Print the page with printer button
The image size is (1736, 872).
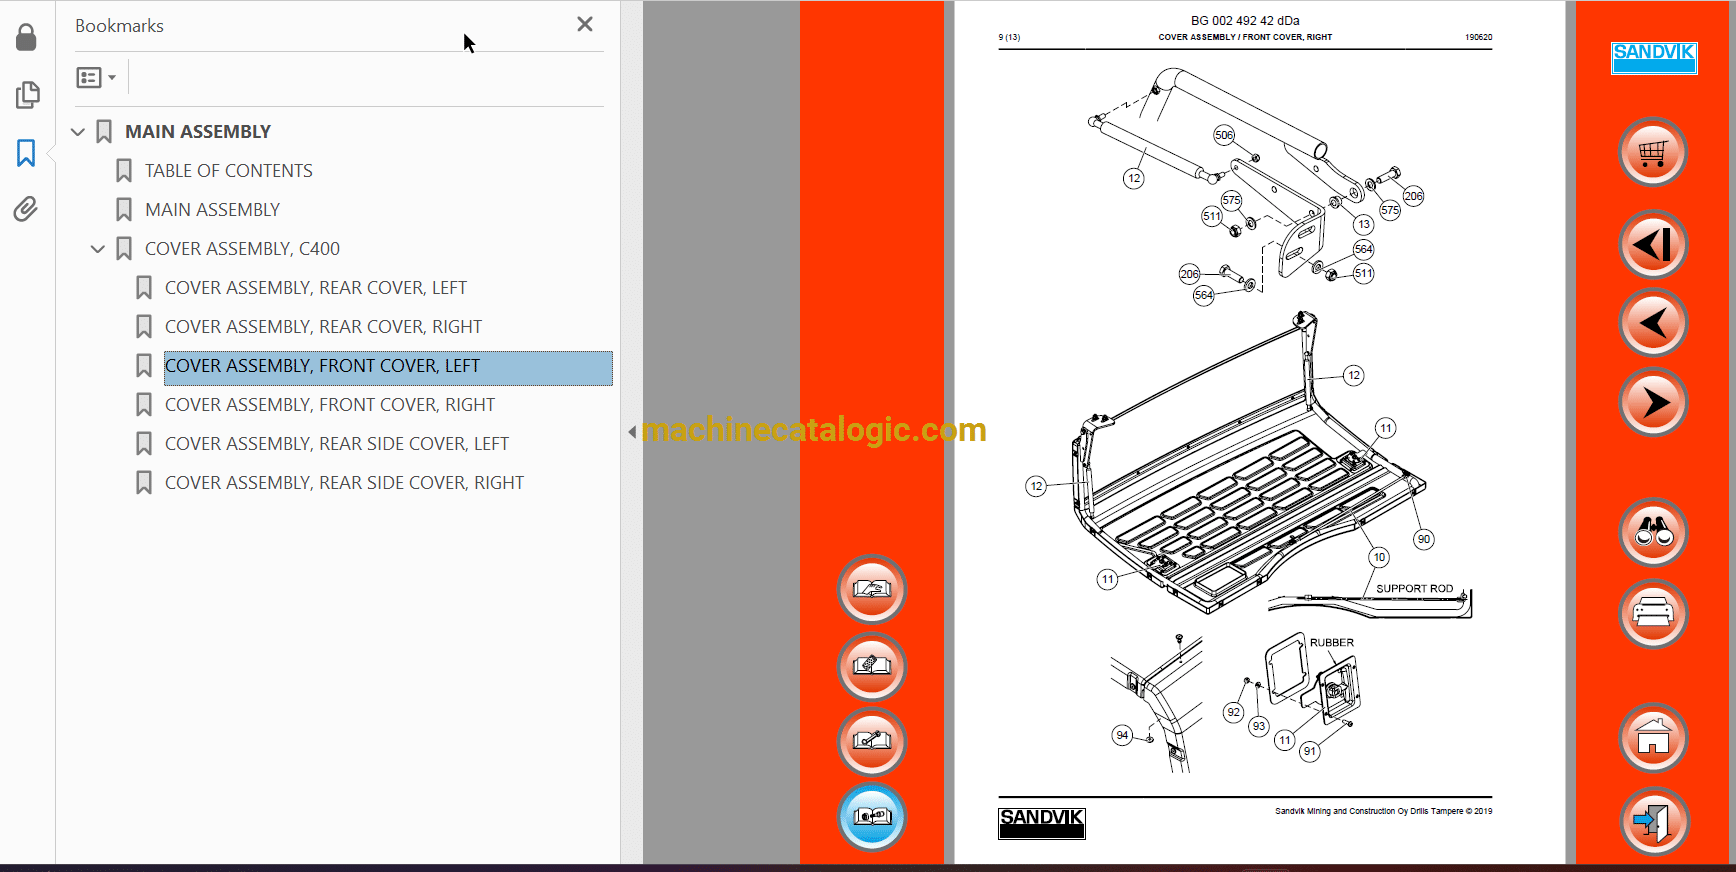pyautogui.click(x=1653, y=613)
